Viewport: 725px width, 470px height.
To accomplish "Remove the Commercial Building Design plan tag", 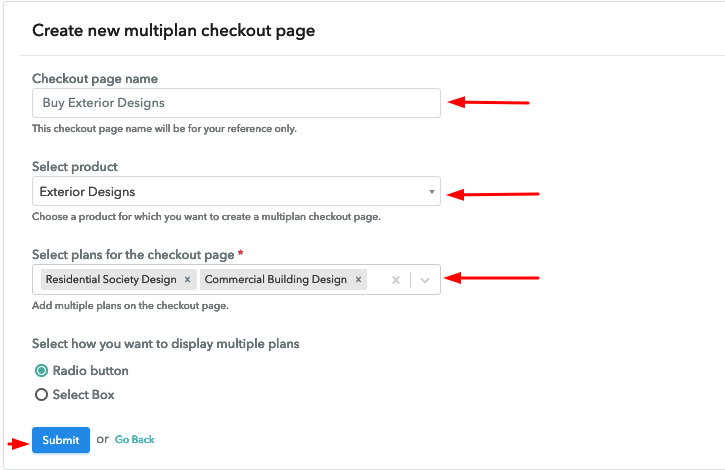I will pos(359,280).
